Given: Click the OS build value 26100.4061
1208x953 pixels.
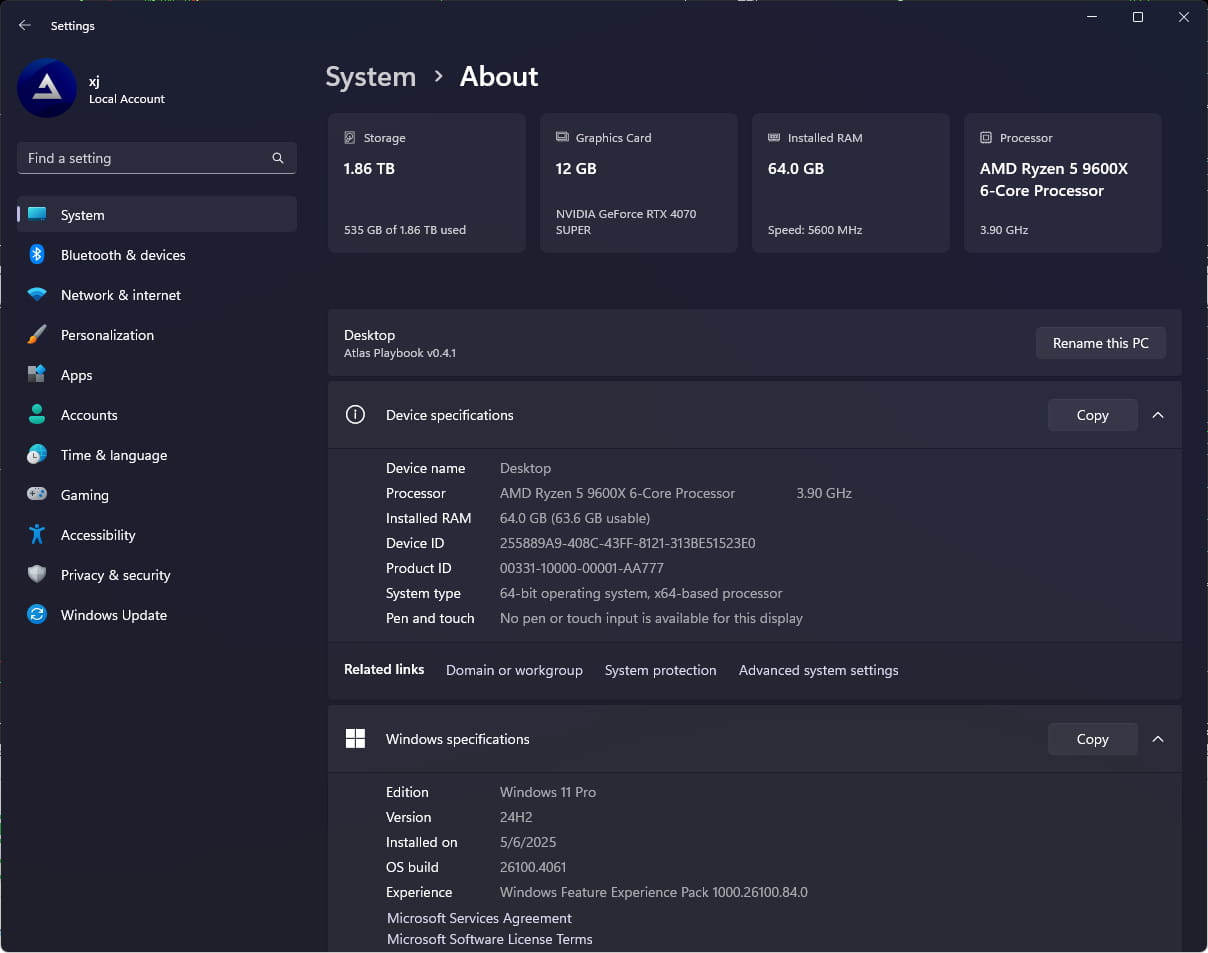Looking at the screenshot, I should click(533, 867).
